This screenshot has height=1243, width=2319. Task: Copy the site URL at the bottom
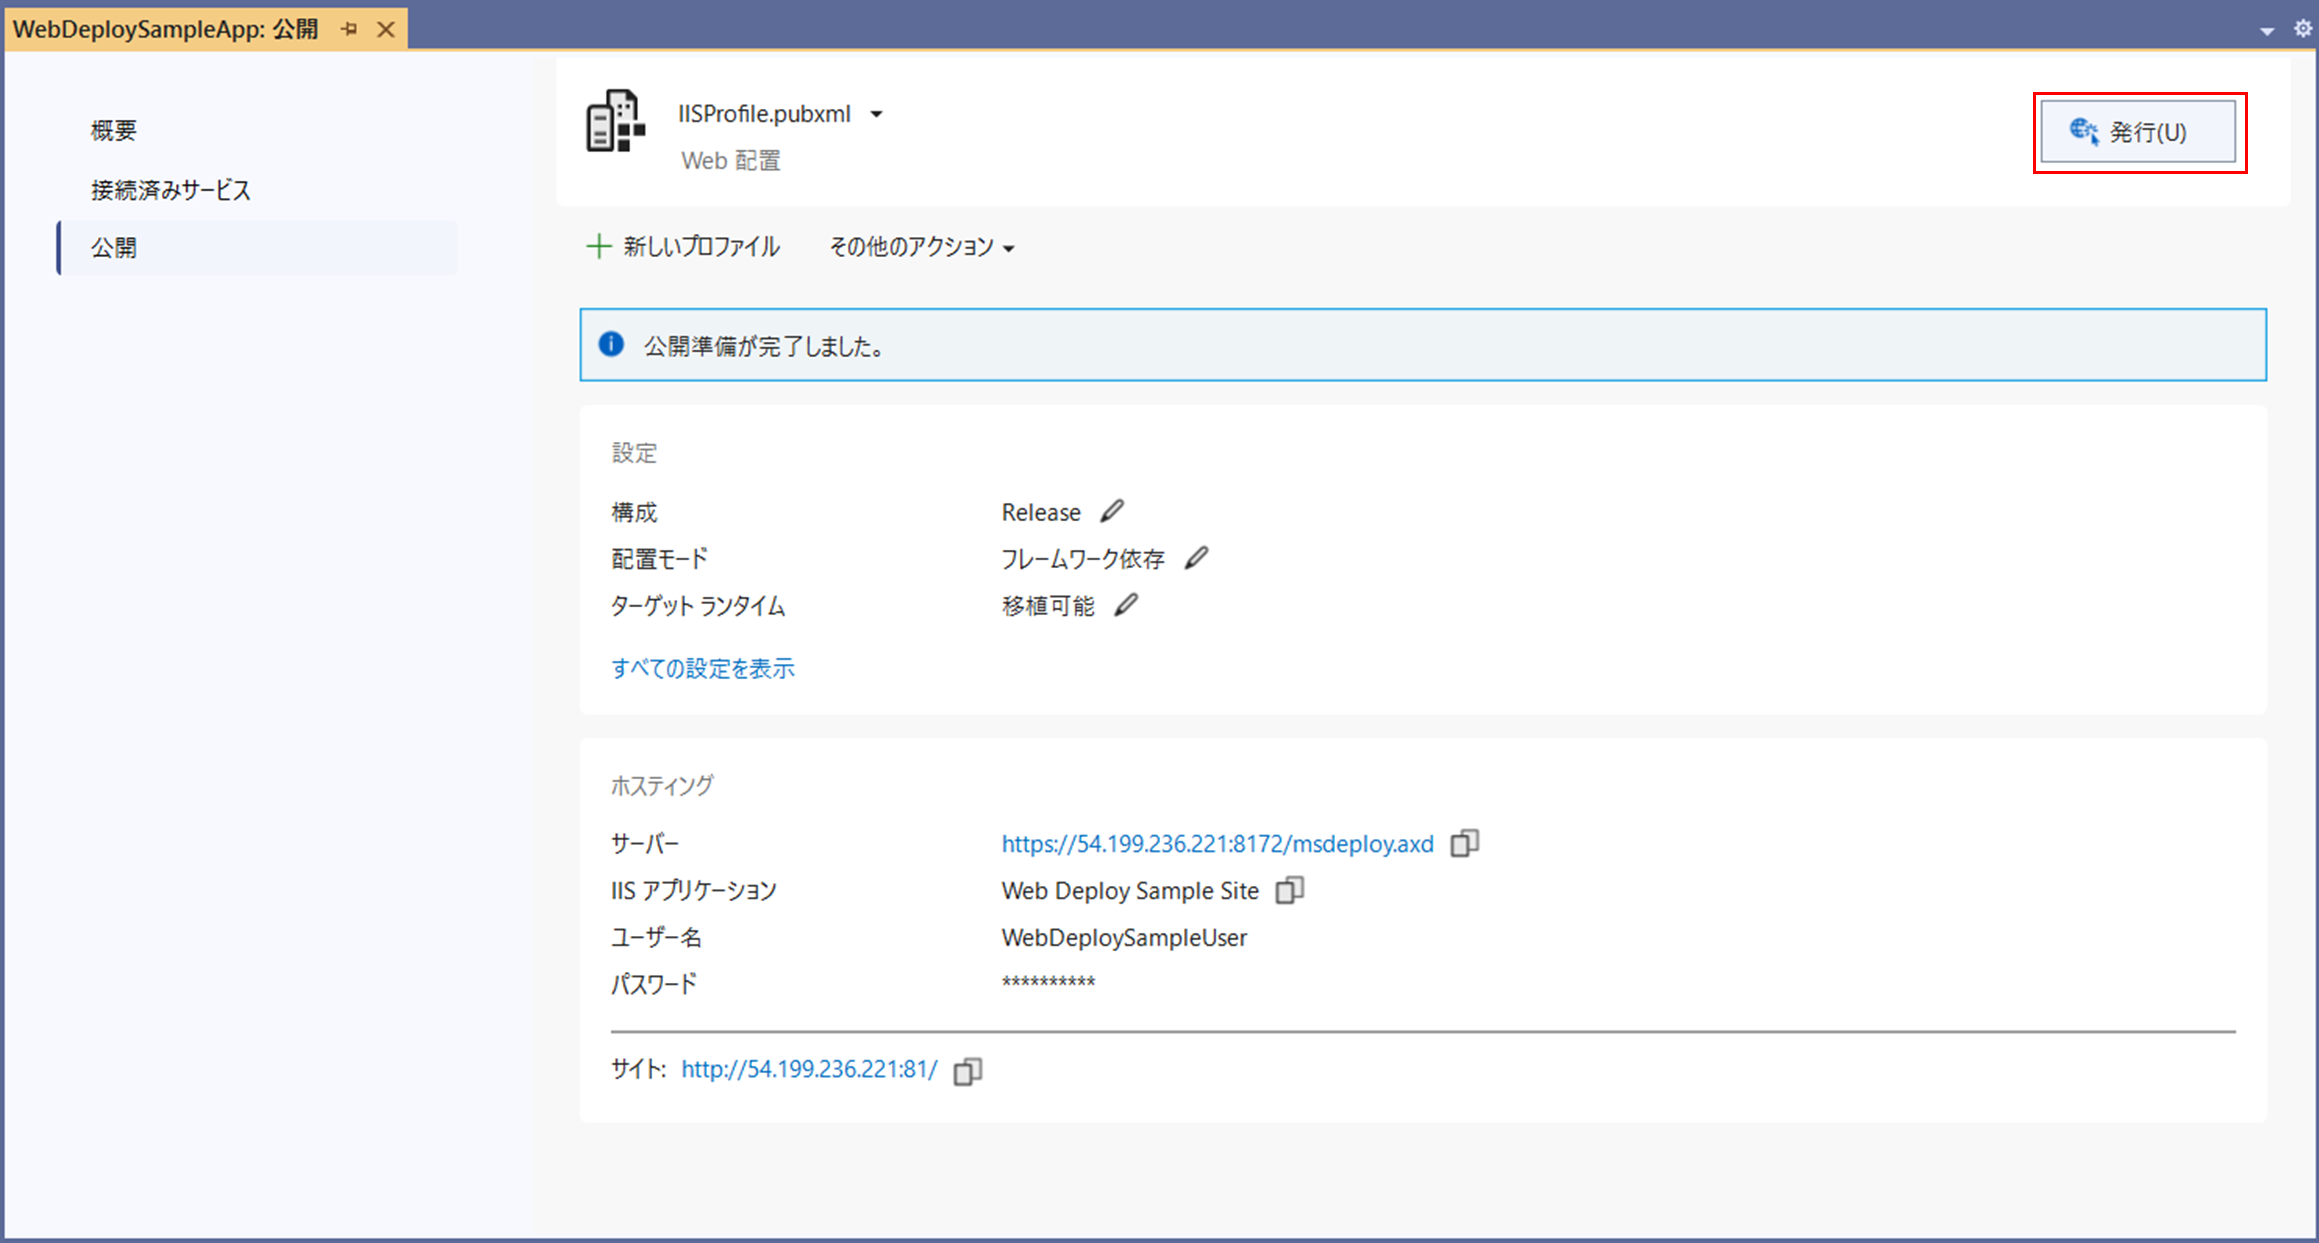tap(967, 1071)
